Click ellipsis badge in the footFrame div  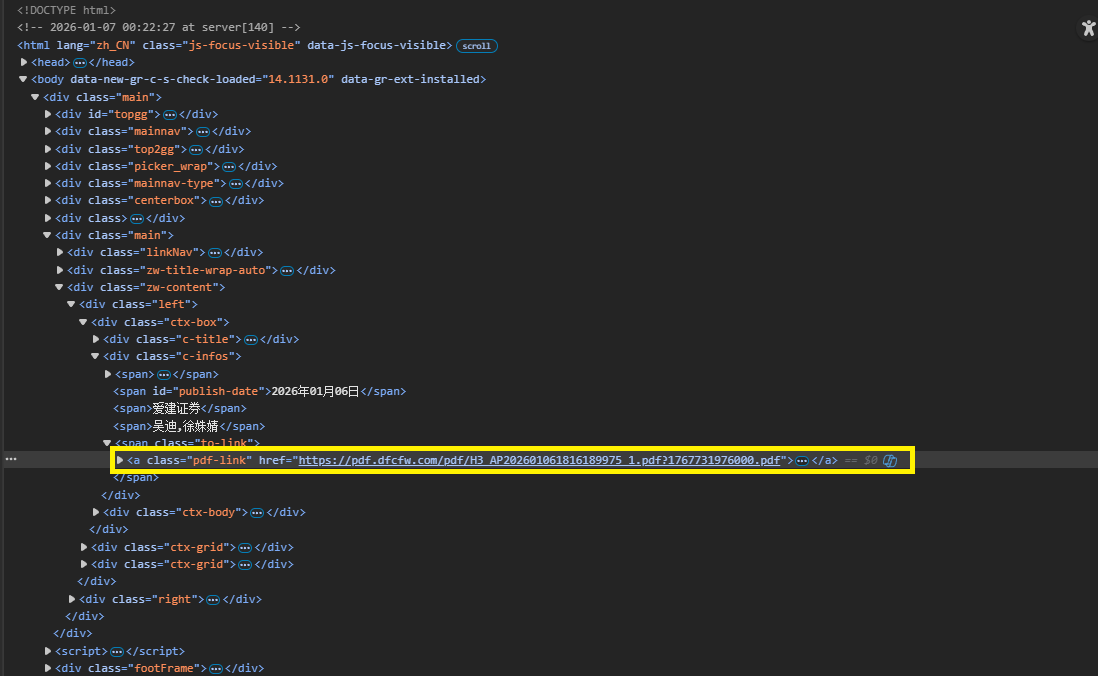pyautogui.click(x=216, y=668)
